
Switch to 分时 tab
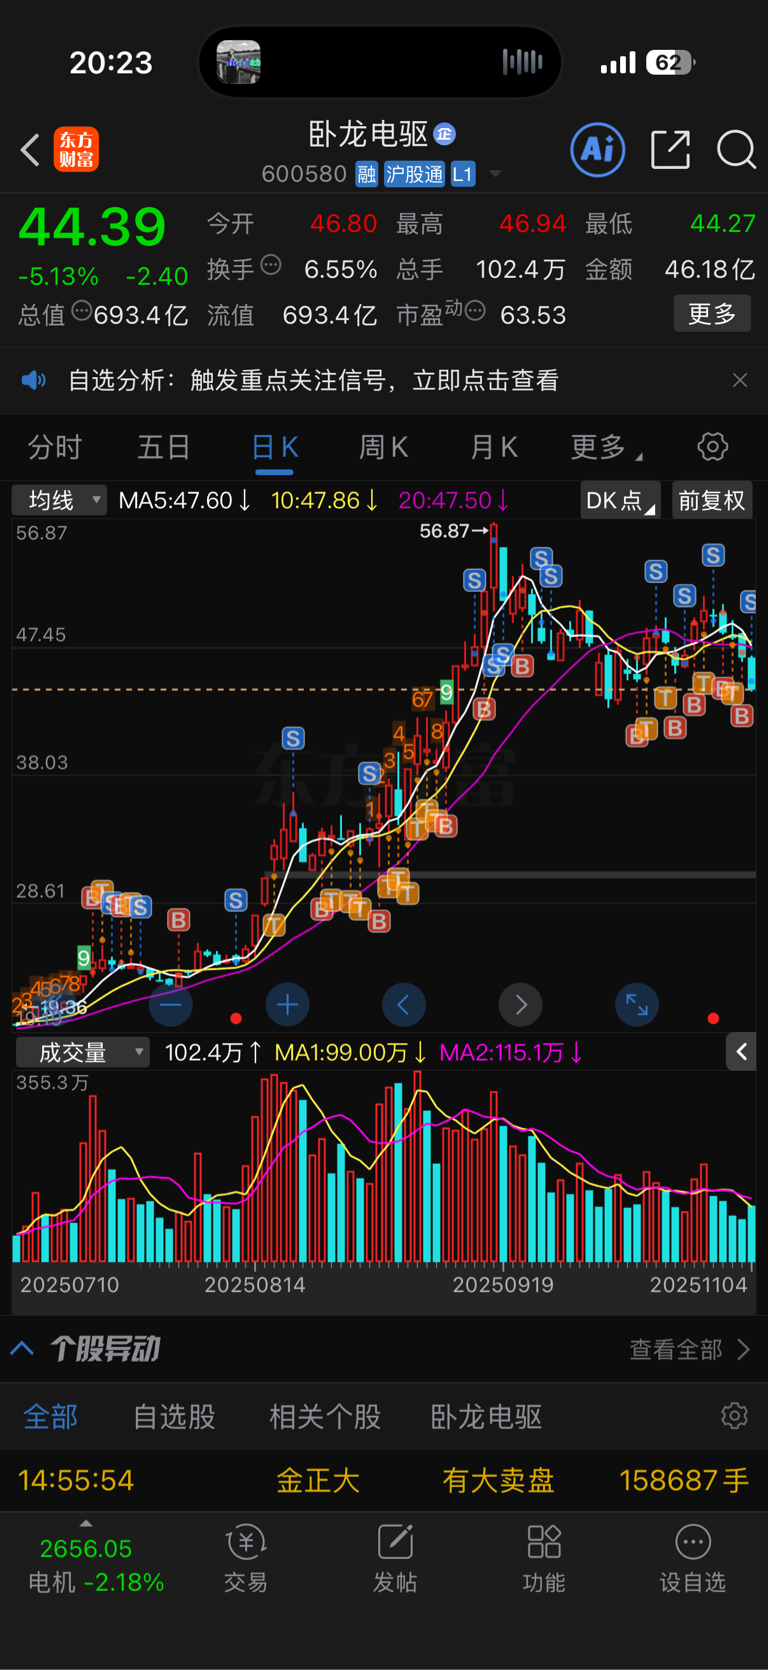pyautogui.click(x=54, y=447)
